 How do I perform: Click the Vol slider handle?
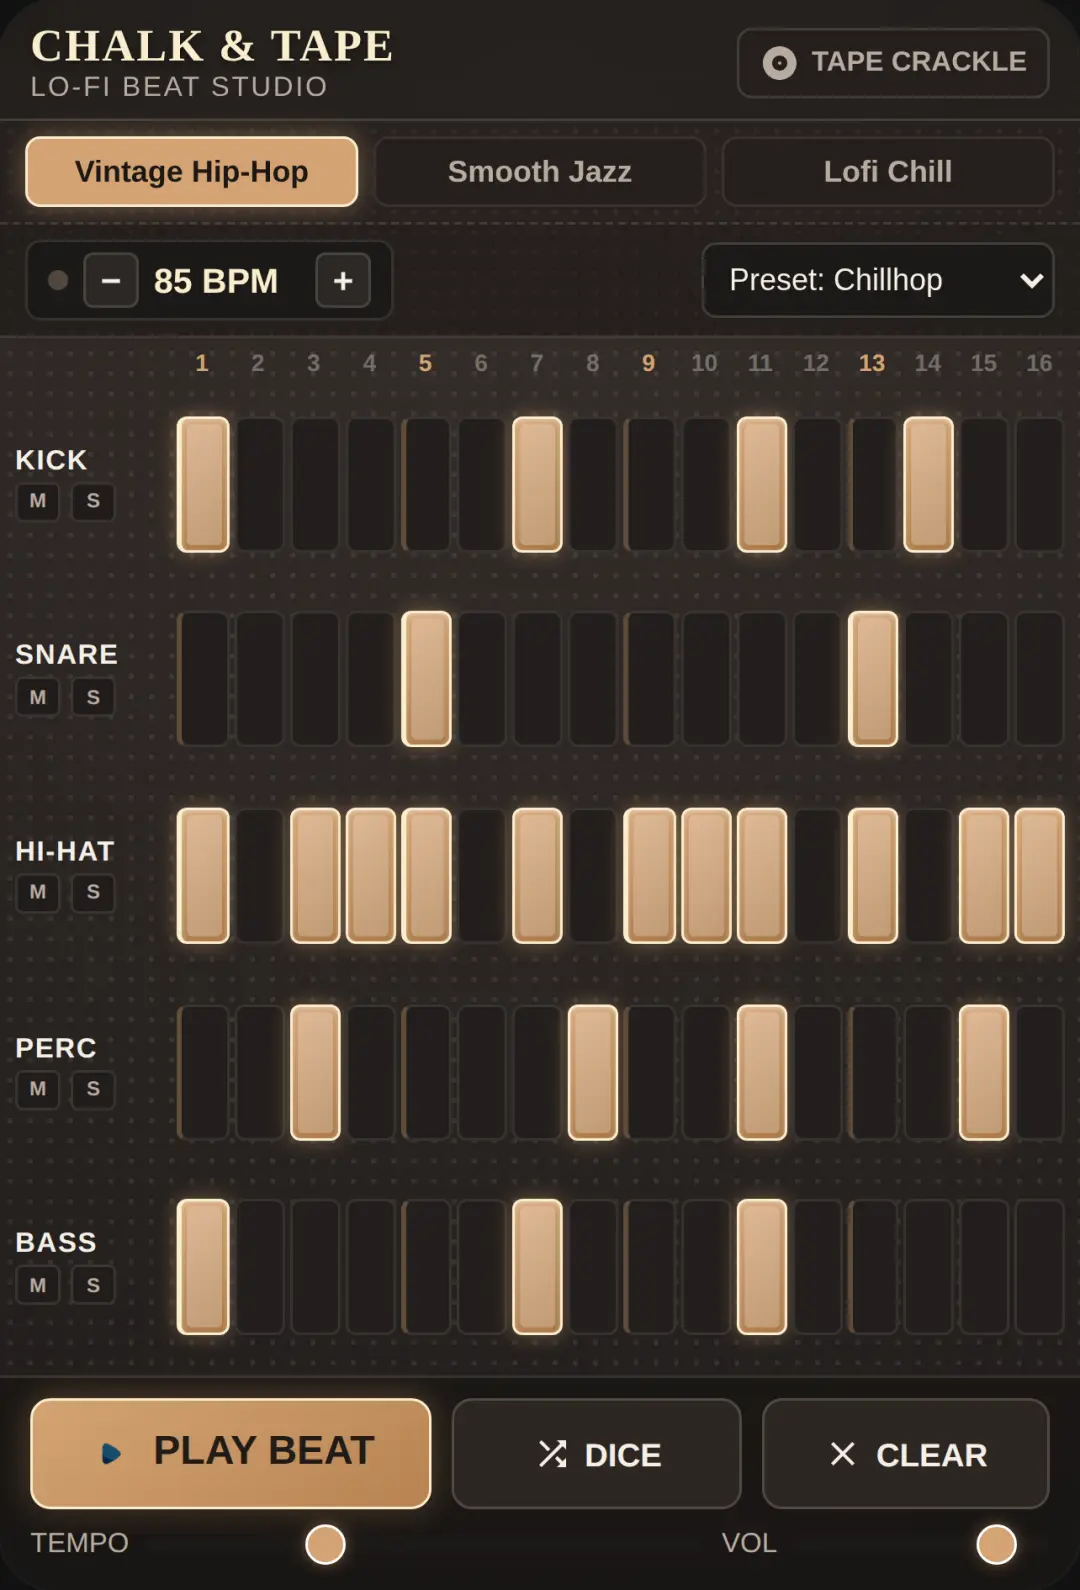pyautogui.click(x=996, y=1544)
